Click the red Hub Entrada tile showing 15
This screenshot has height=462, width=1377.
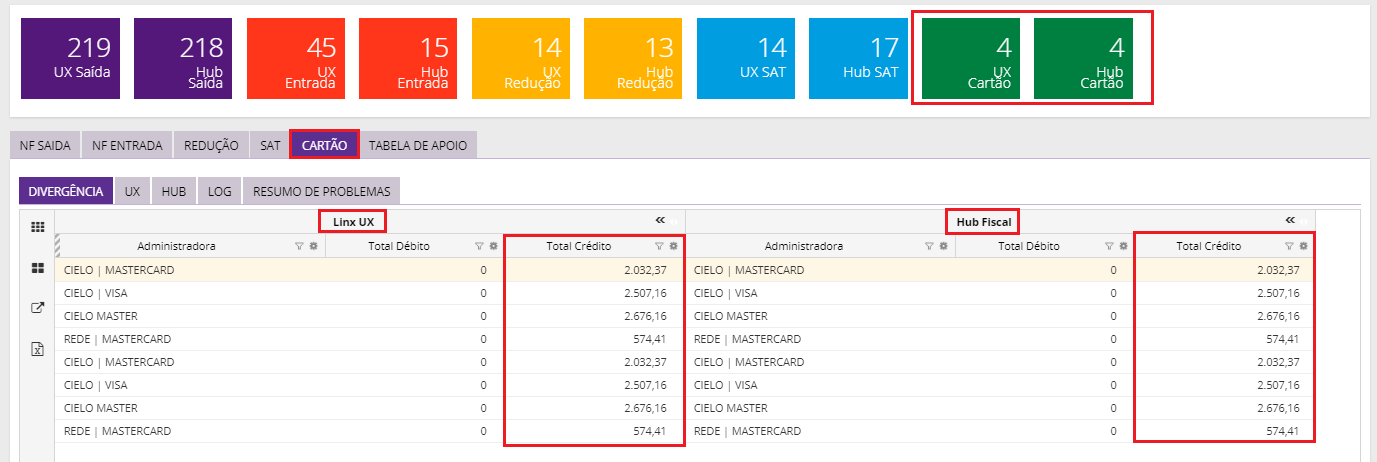[x=408, y=59]
